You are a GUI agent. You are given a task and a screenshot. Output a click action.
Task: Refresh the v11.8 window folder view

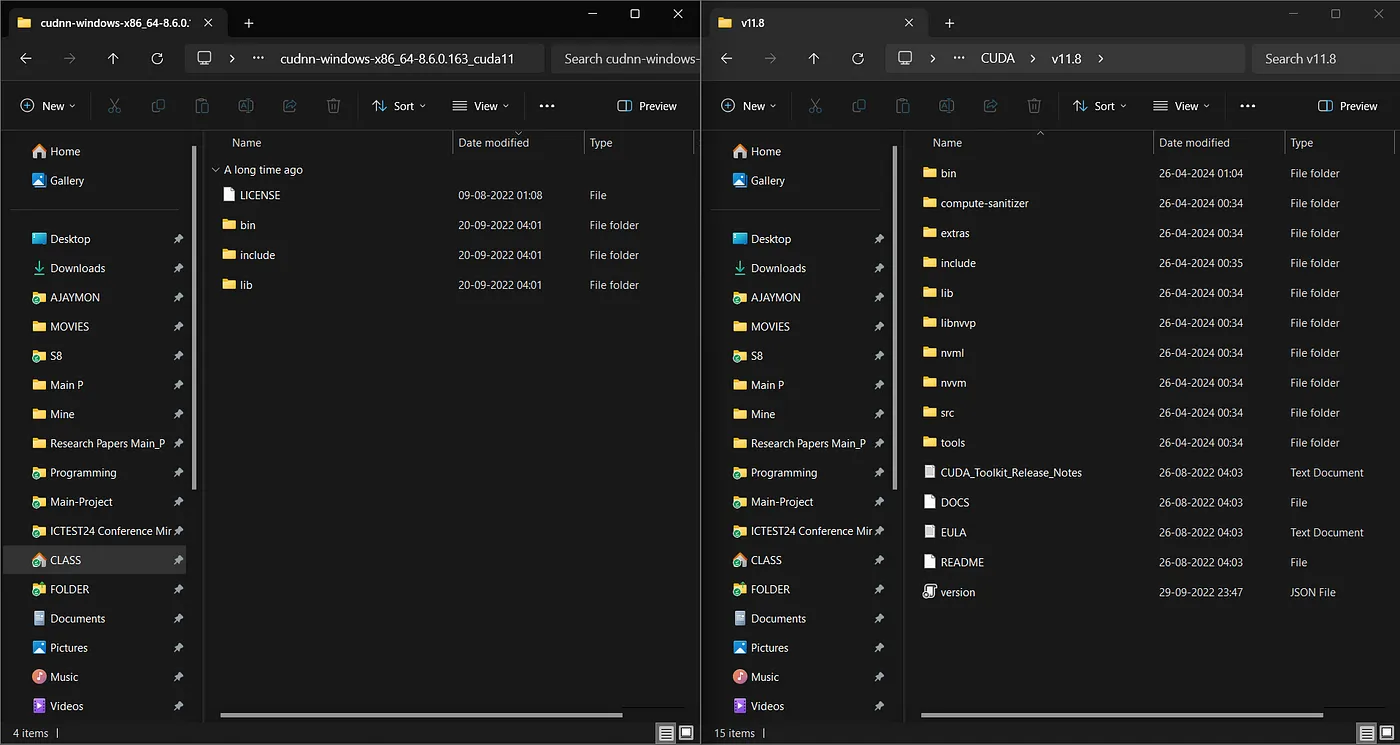858,59
